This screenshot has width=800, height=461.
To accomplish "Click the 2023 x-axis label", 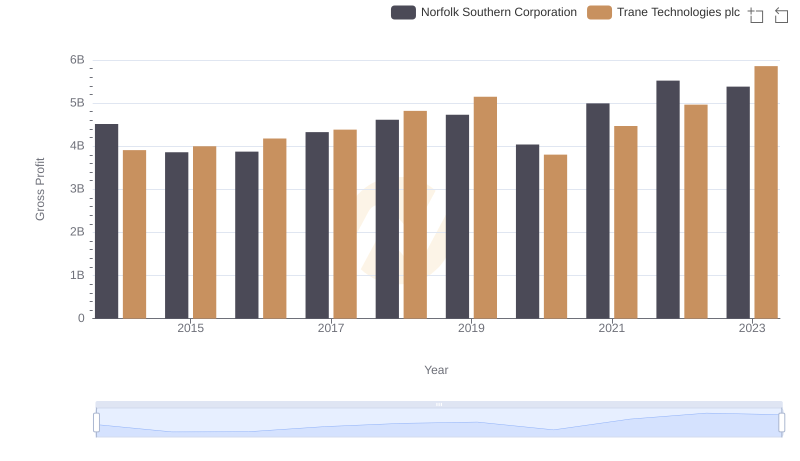I will click(x=752, y=328).
